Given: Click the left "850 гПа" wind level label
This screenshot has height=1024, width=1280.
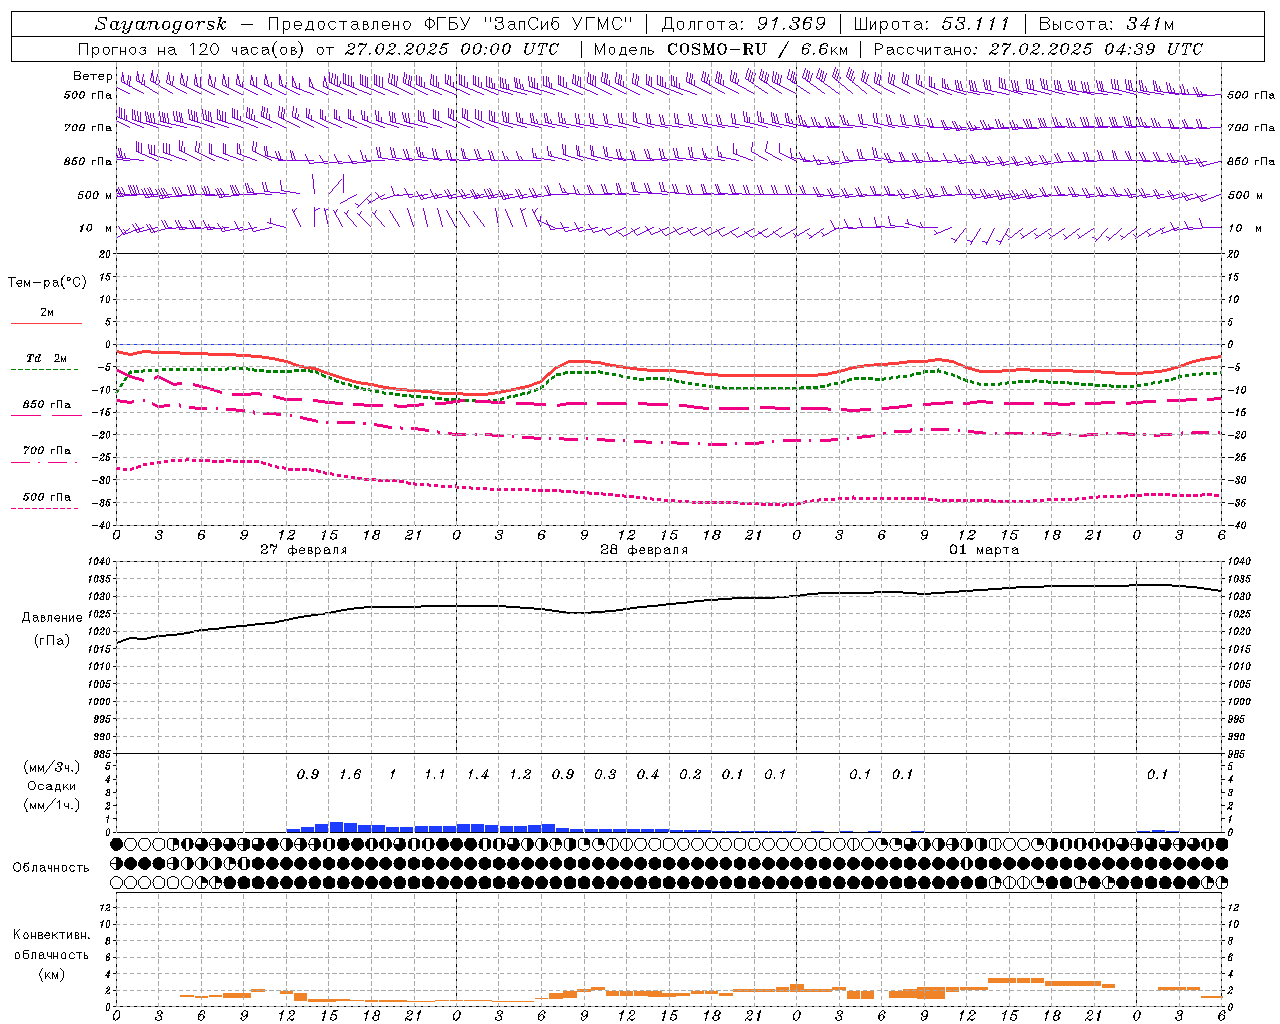Looking at the screenshot, I should [88, 161].
